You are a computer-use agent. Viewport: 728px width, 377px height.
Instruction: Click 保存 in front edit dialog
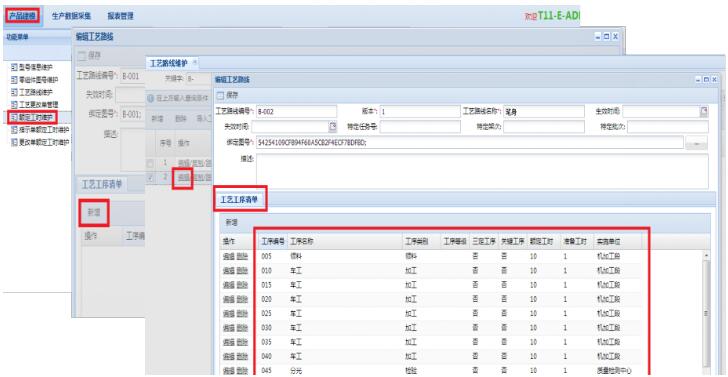coord(228,96)
